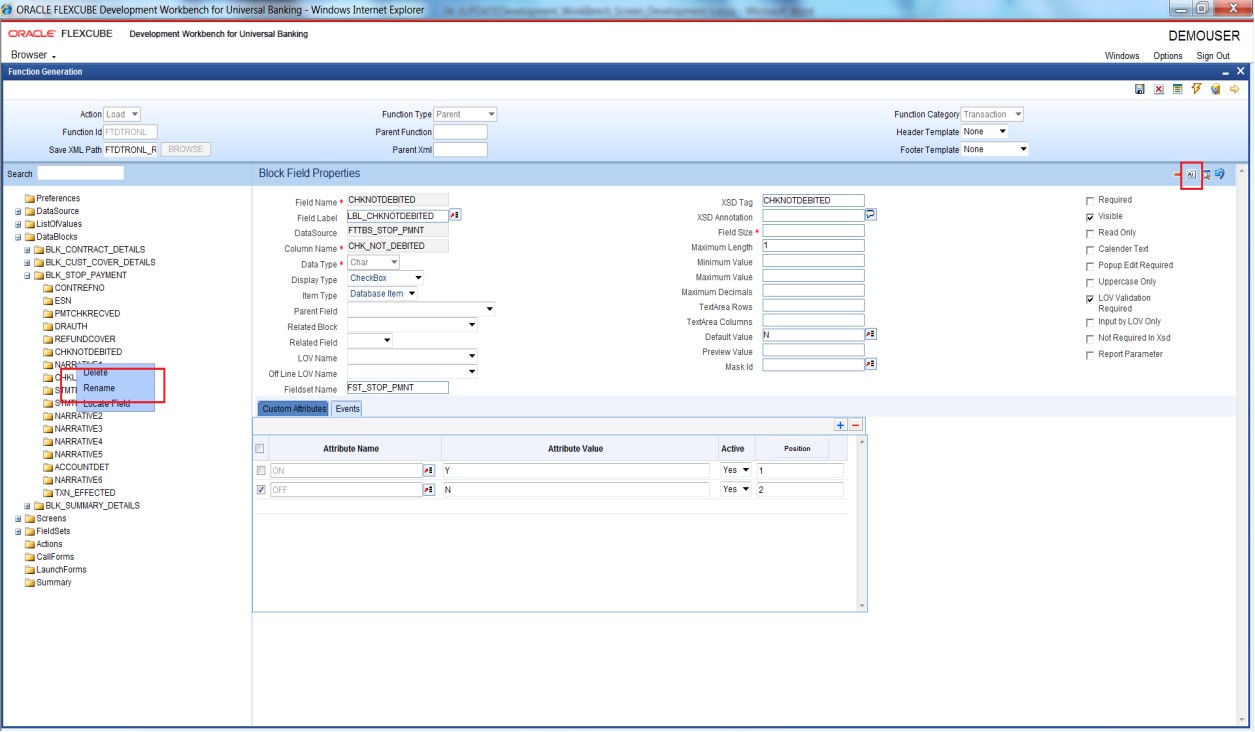Open the picker beside Default Value
Viewport: 1255px width, 732px height.
pos(871,335)
